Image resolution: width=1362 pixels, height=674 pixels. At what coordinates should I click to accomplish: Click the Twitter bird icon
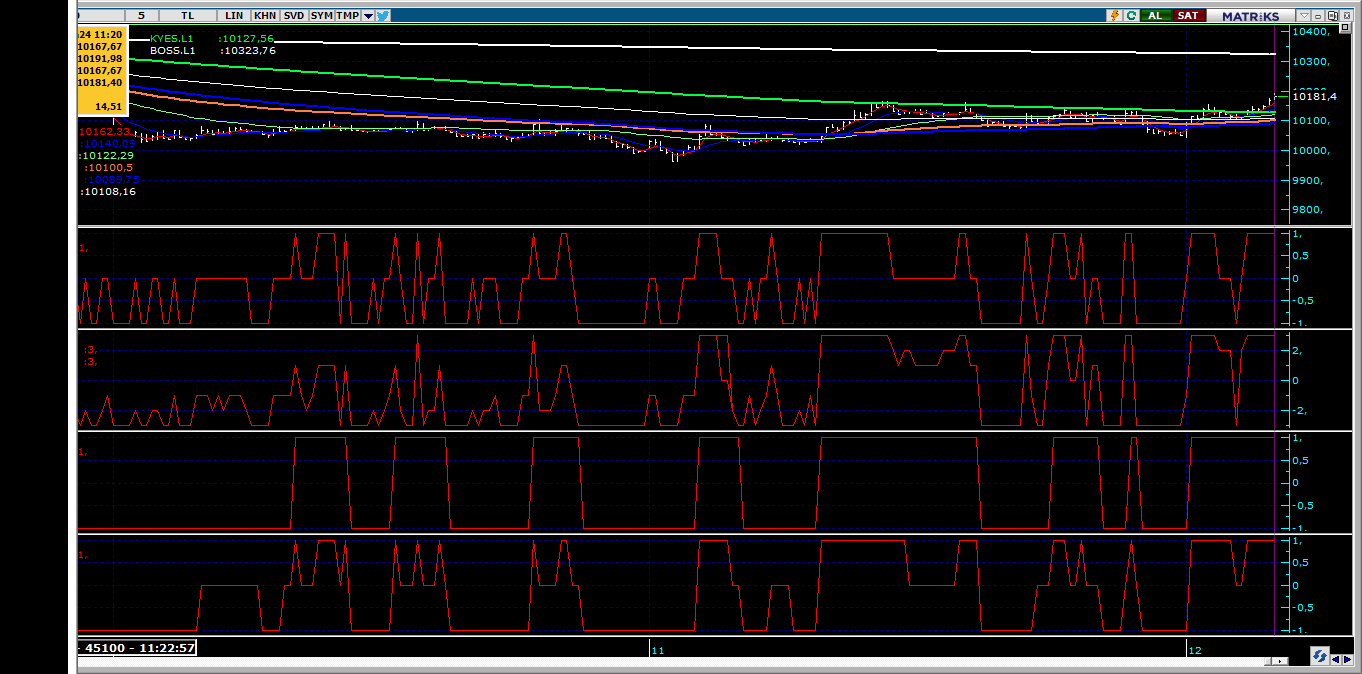(x=382, y=16)
